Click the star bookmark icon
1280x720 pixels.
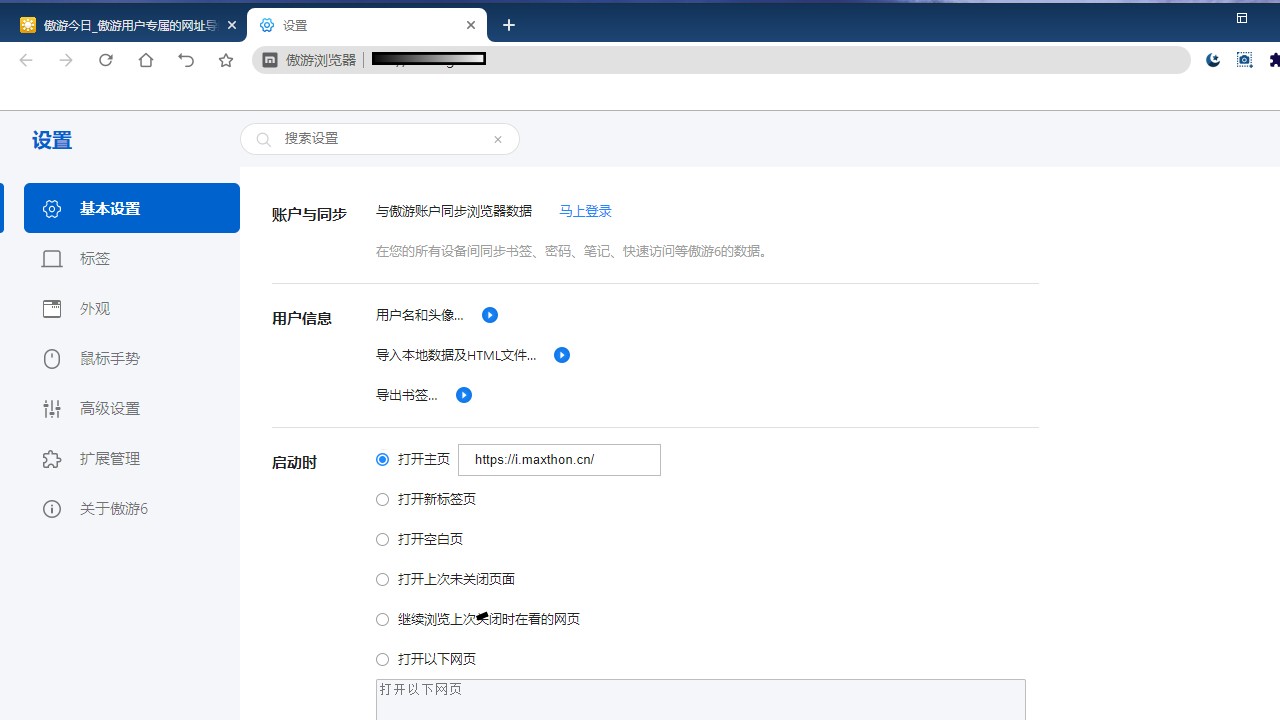[x=226, y=60]
